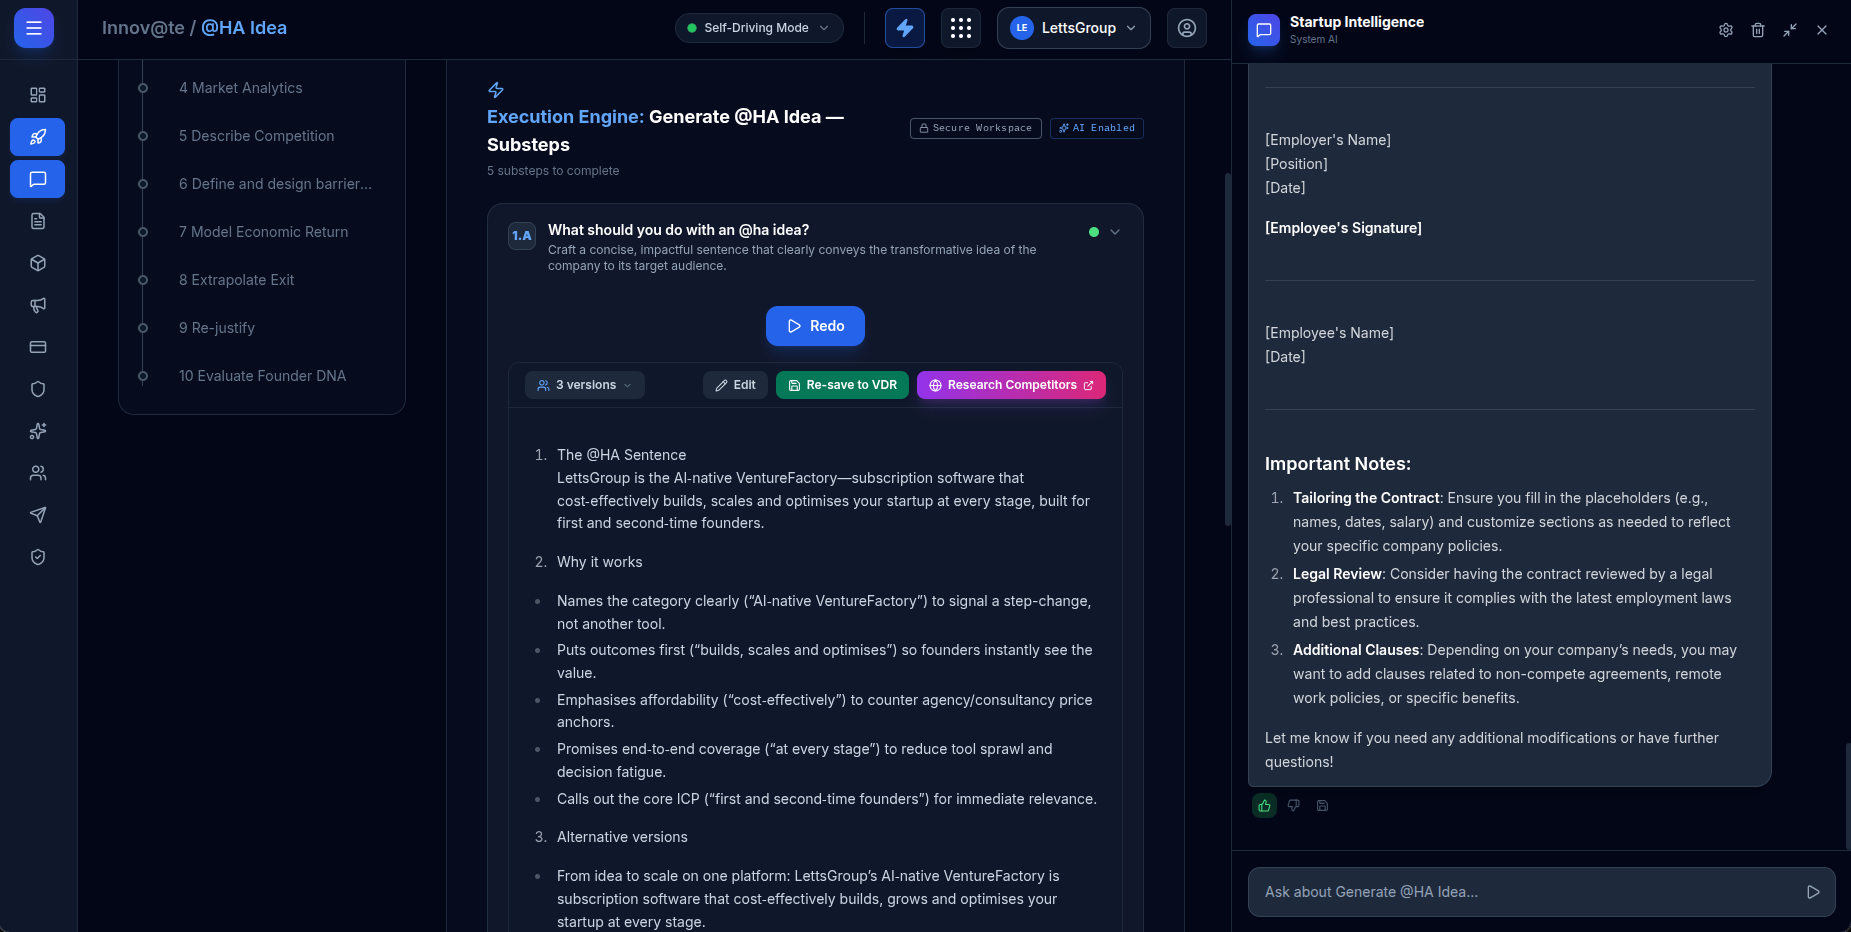Viewport: 1851px width, 932px height.
Task: Toggle thumbs down on the AI response
Action: click(1293, 805)
